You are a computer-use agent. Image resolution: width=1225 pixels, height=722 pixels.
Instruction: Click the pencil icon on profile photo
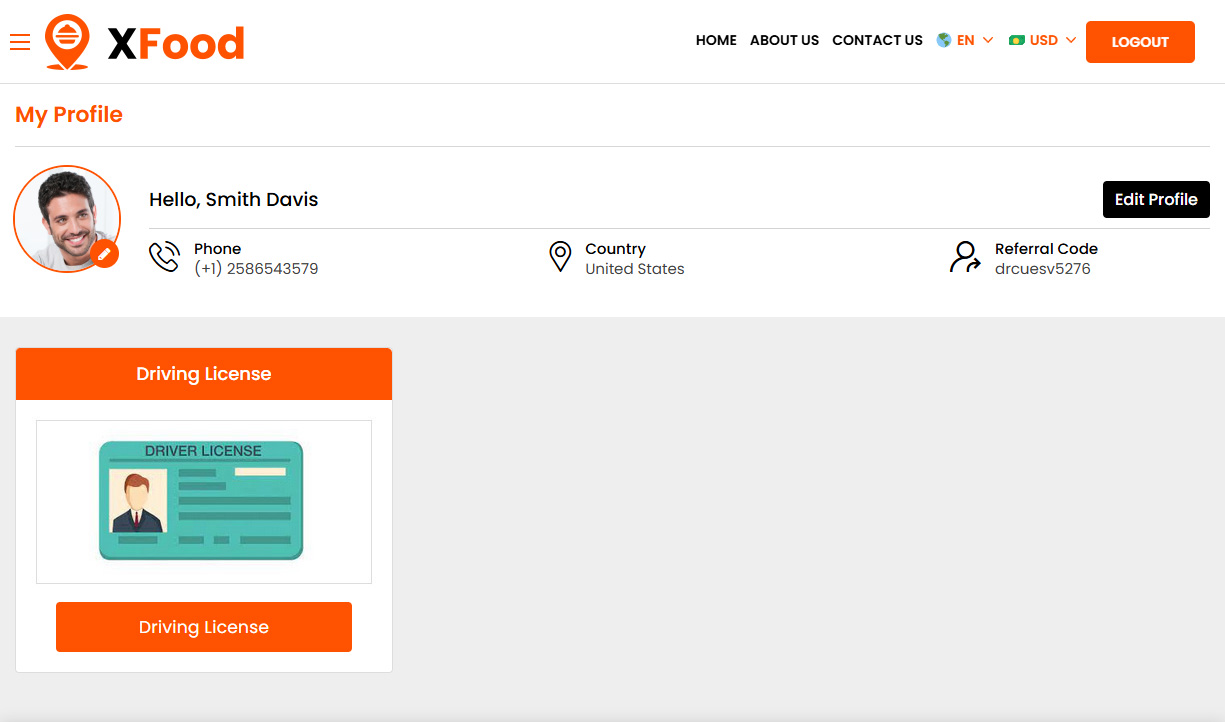(104, 253)
